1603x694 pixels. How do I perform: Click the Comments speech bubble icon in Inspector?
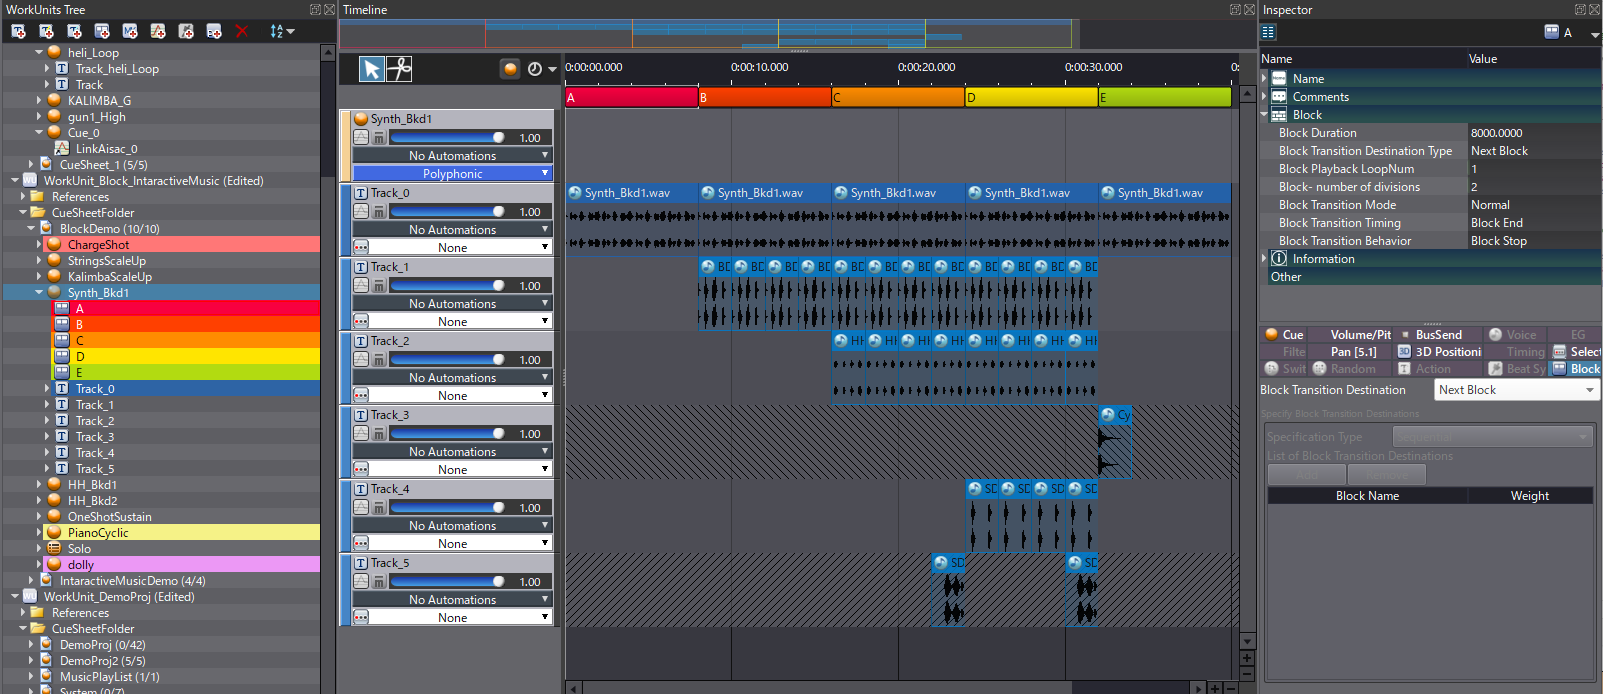click(1279, 97)
